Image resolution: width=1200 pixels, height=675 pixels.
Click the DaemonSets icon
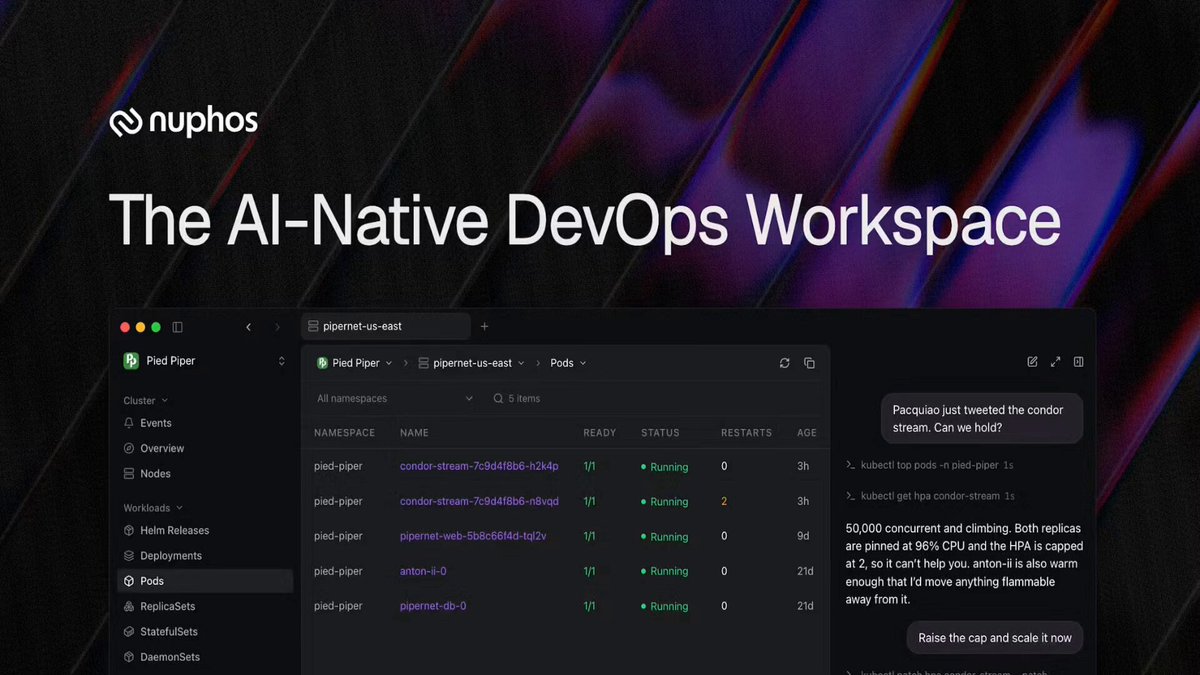pos(129,657)
